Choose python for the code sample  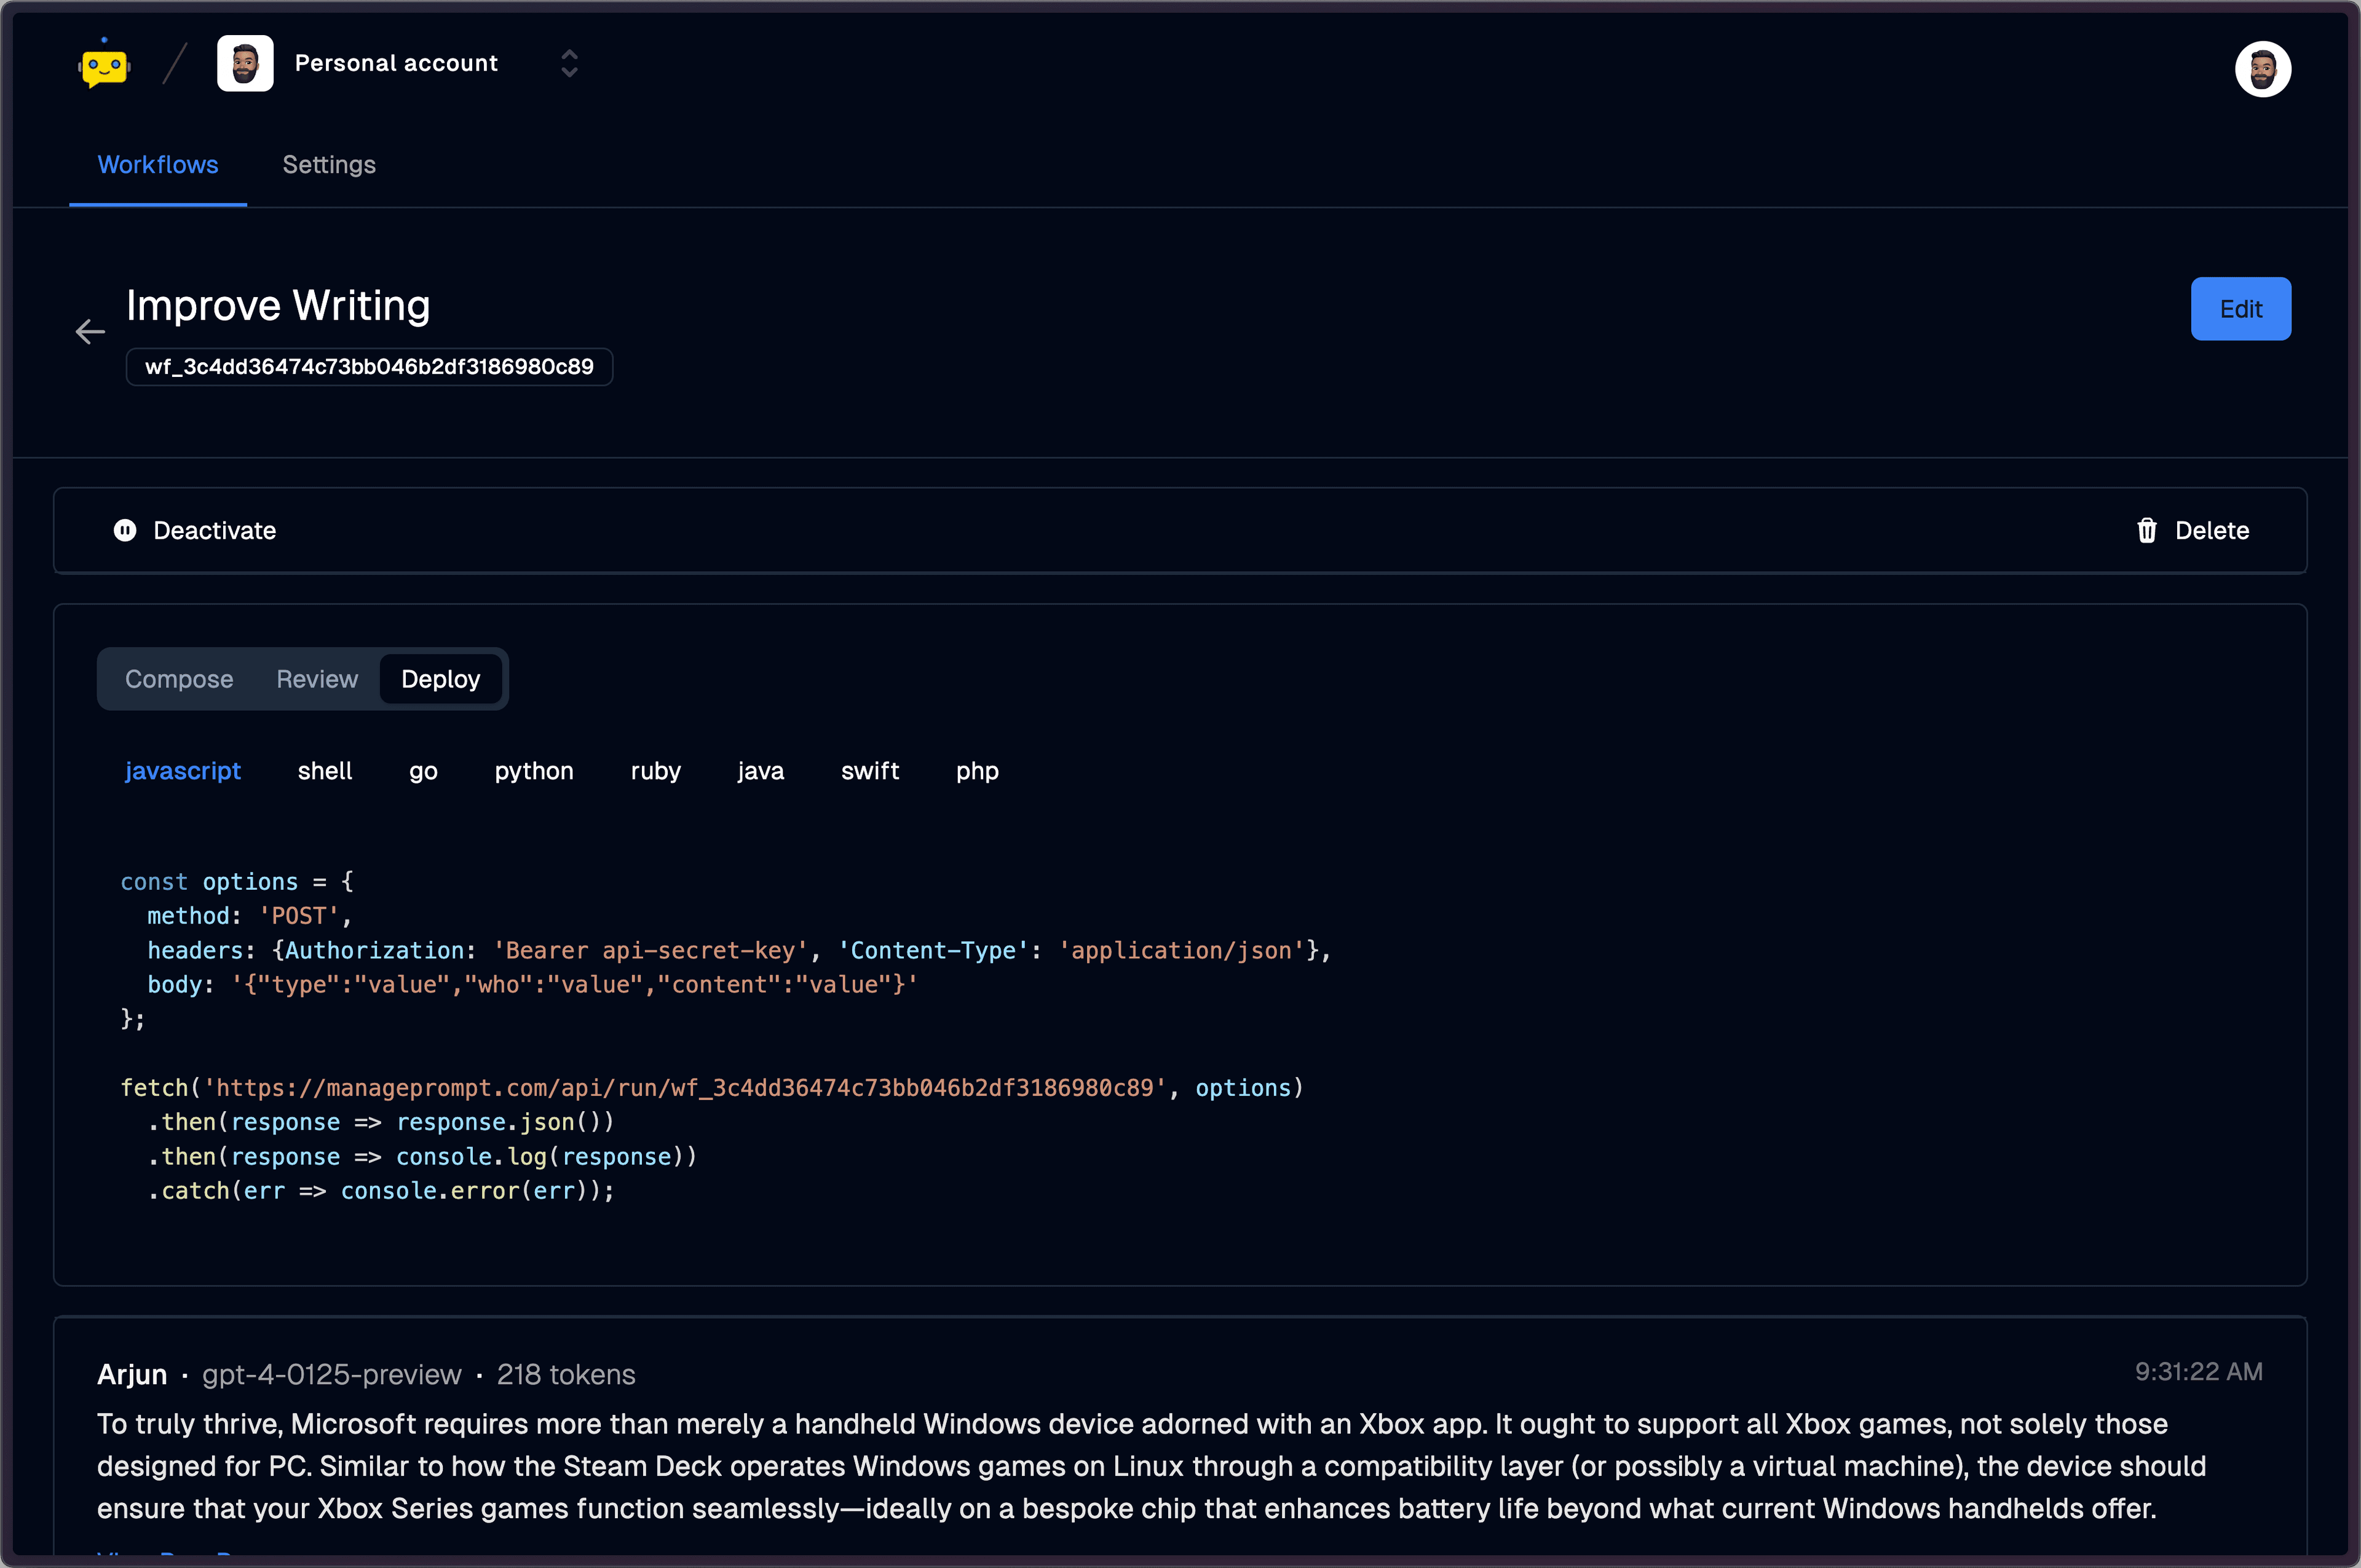pyautogui.click(x=533, y=771)
